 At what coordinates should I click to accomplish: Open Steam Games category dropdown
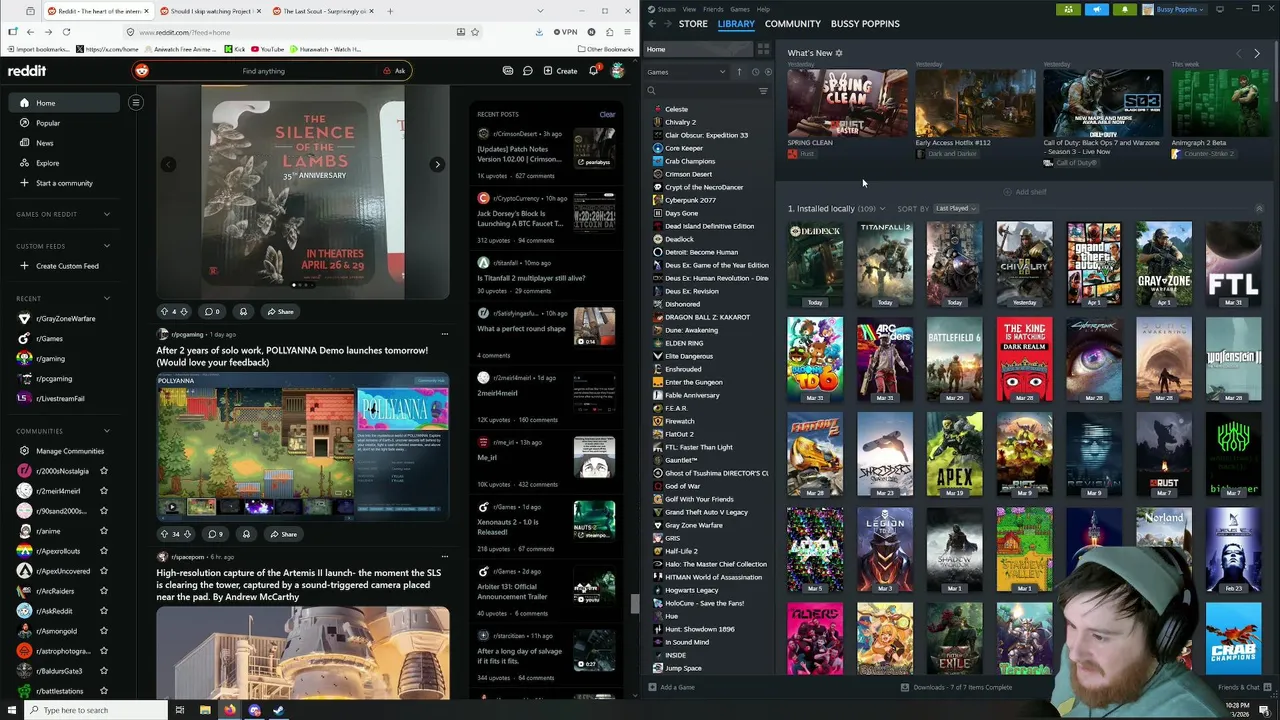point(687,72)
